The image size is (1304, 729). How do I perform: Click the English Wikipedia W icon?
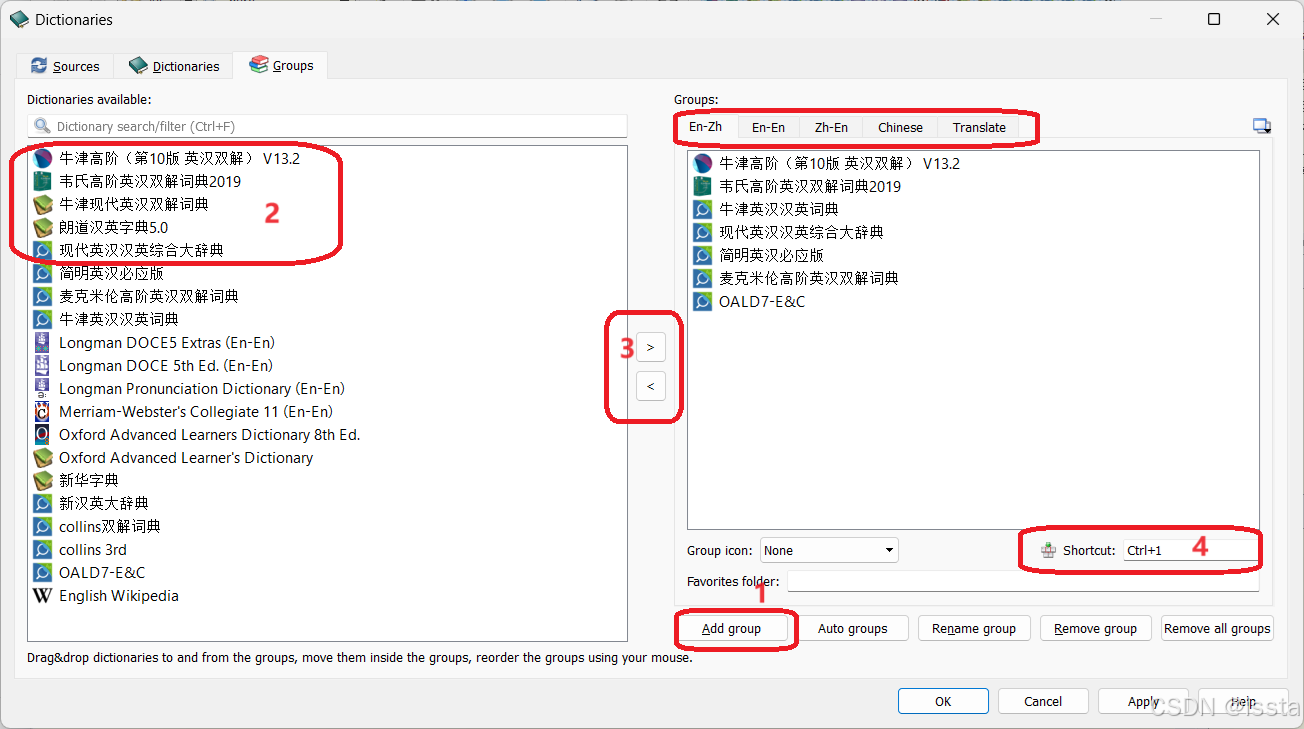click(42, 595)
